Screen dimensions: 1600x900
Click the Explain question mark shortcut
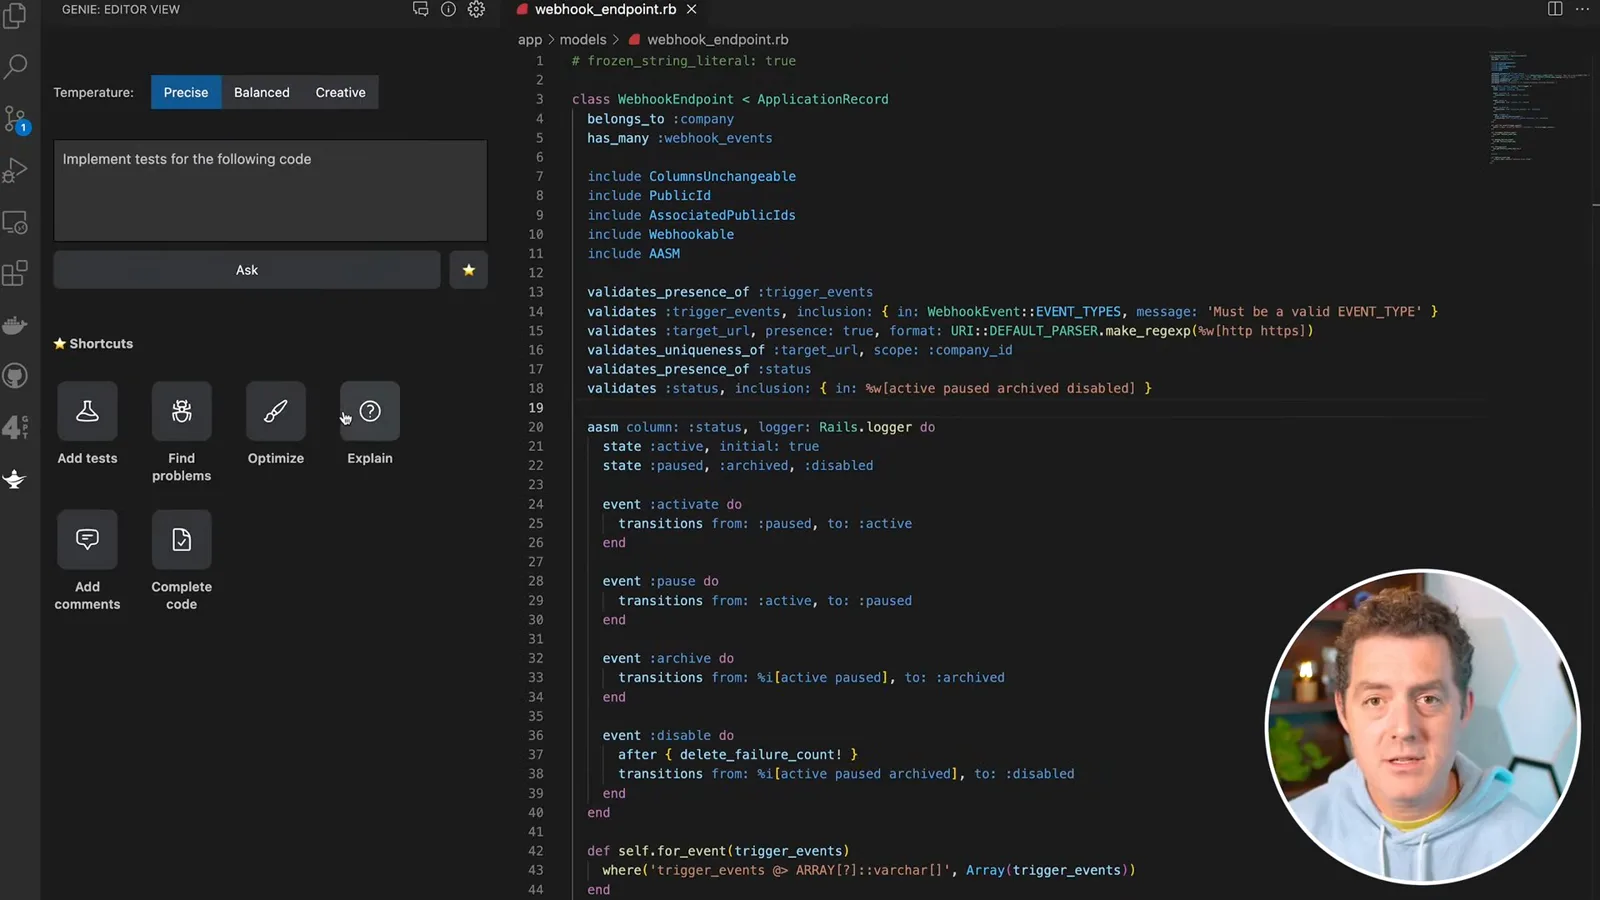tap(370, 411)
